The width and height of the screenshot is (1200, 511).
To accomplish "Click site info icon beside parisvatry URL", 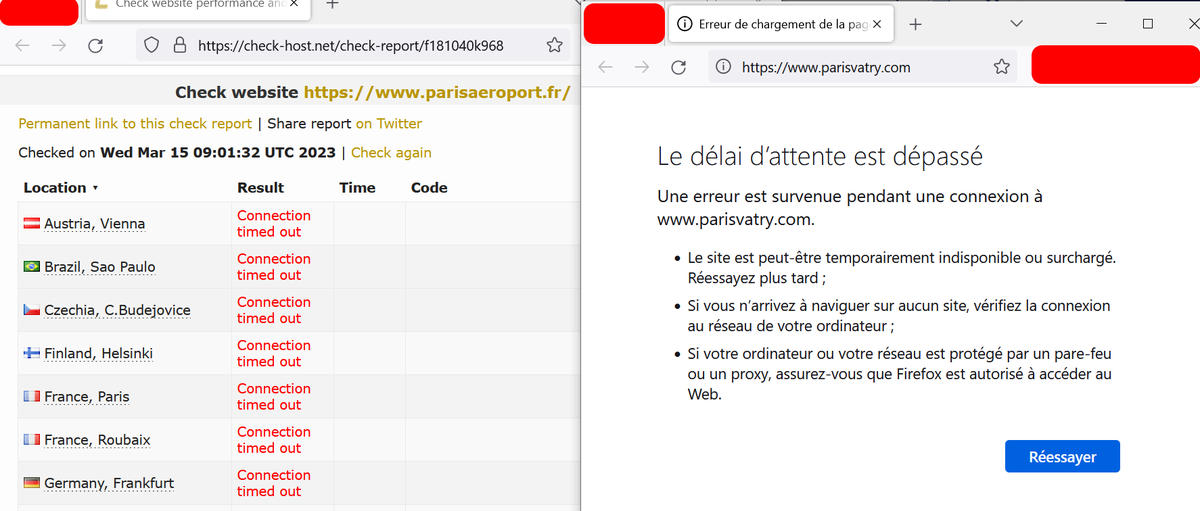I will point(724,67).
